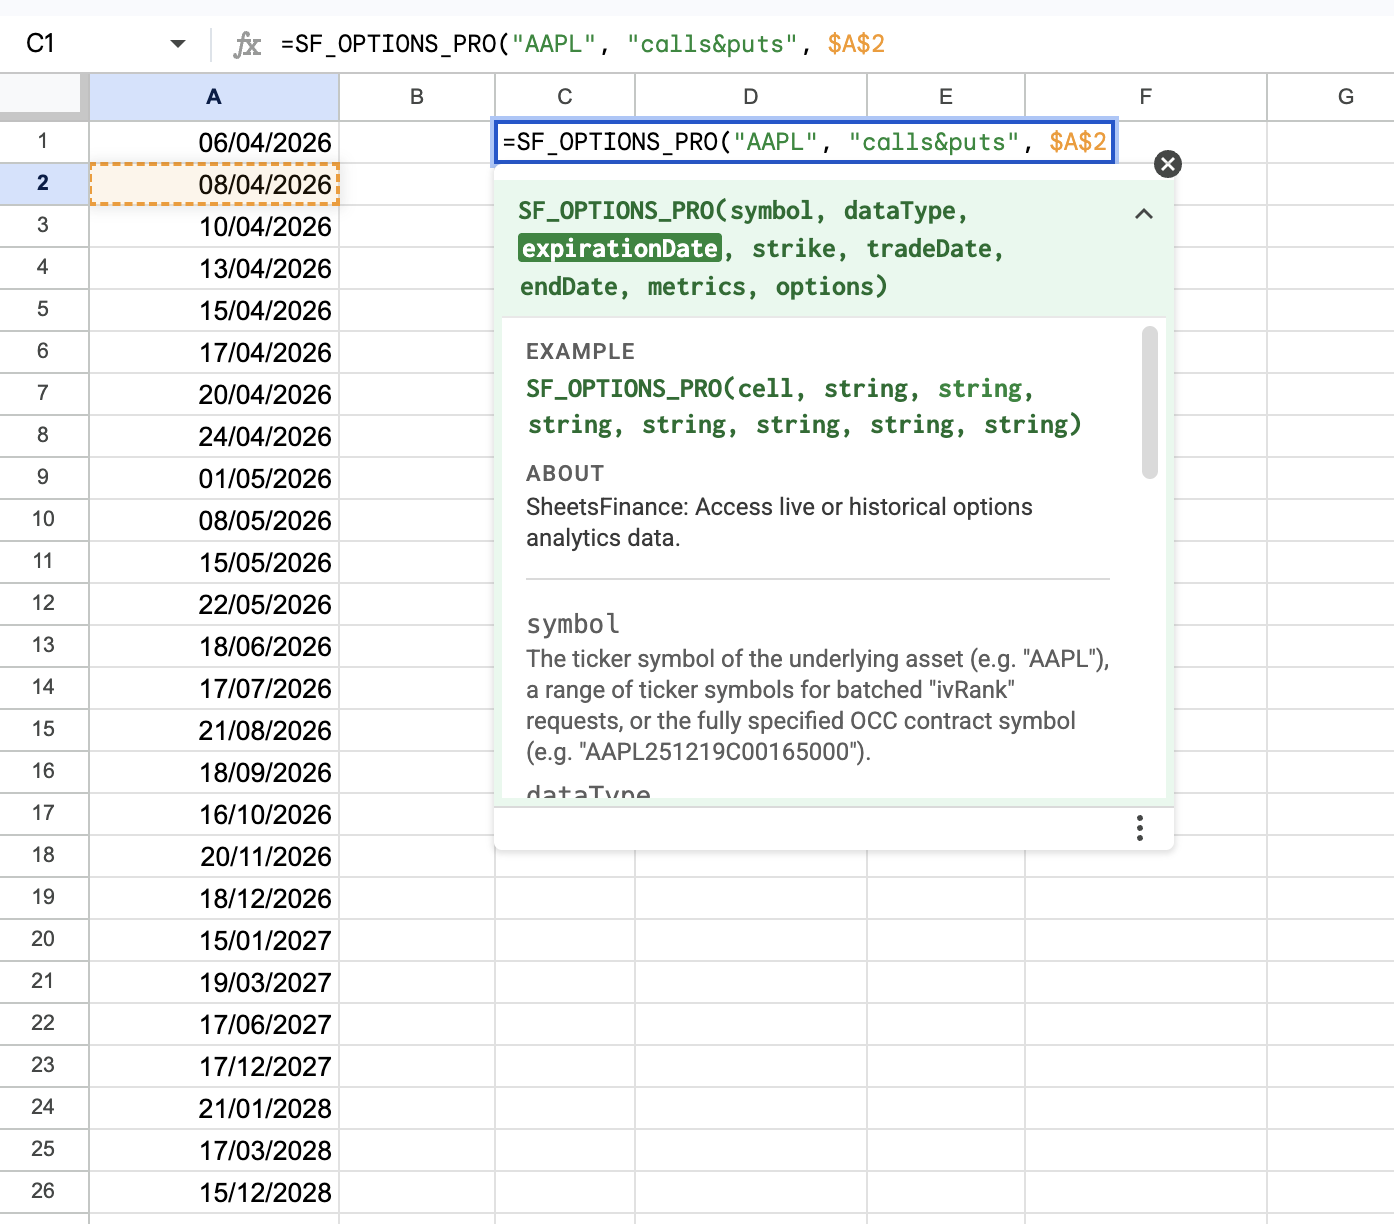
Task: Click cell containing 17/03/2028
Action: point(214,1150)
